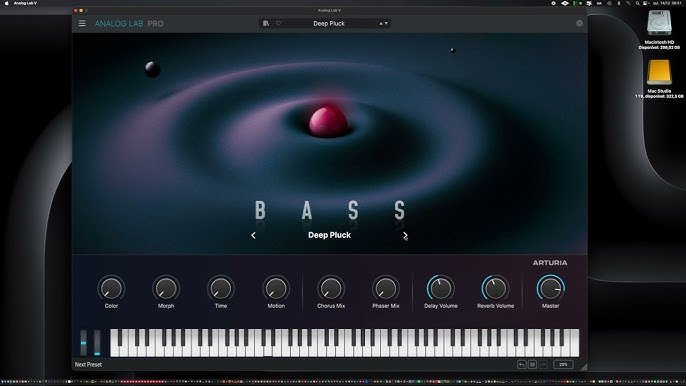Click the red sphere in the artwork

coord(328,122)
